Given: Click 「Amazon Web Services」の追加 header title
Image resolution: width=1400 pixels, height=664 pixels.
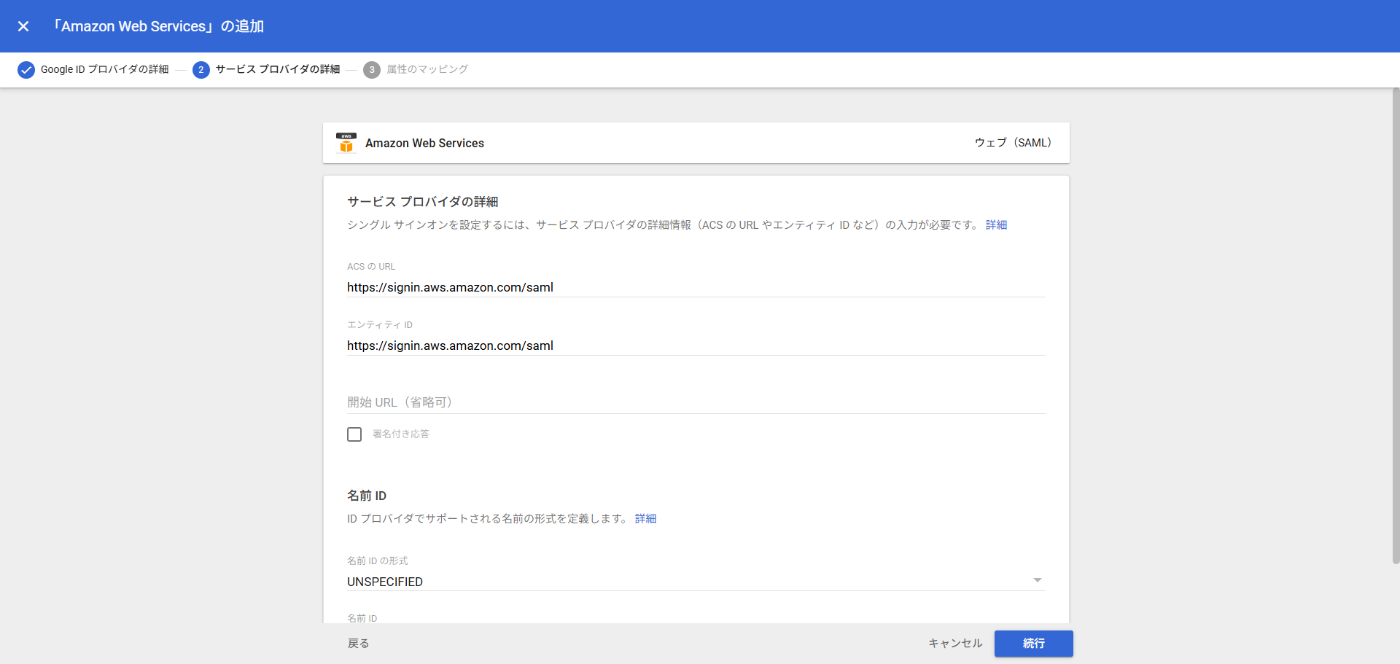Looking at the screenshot, I should (x=157, y=26).
